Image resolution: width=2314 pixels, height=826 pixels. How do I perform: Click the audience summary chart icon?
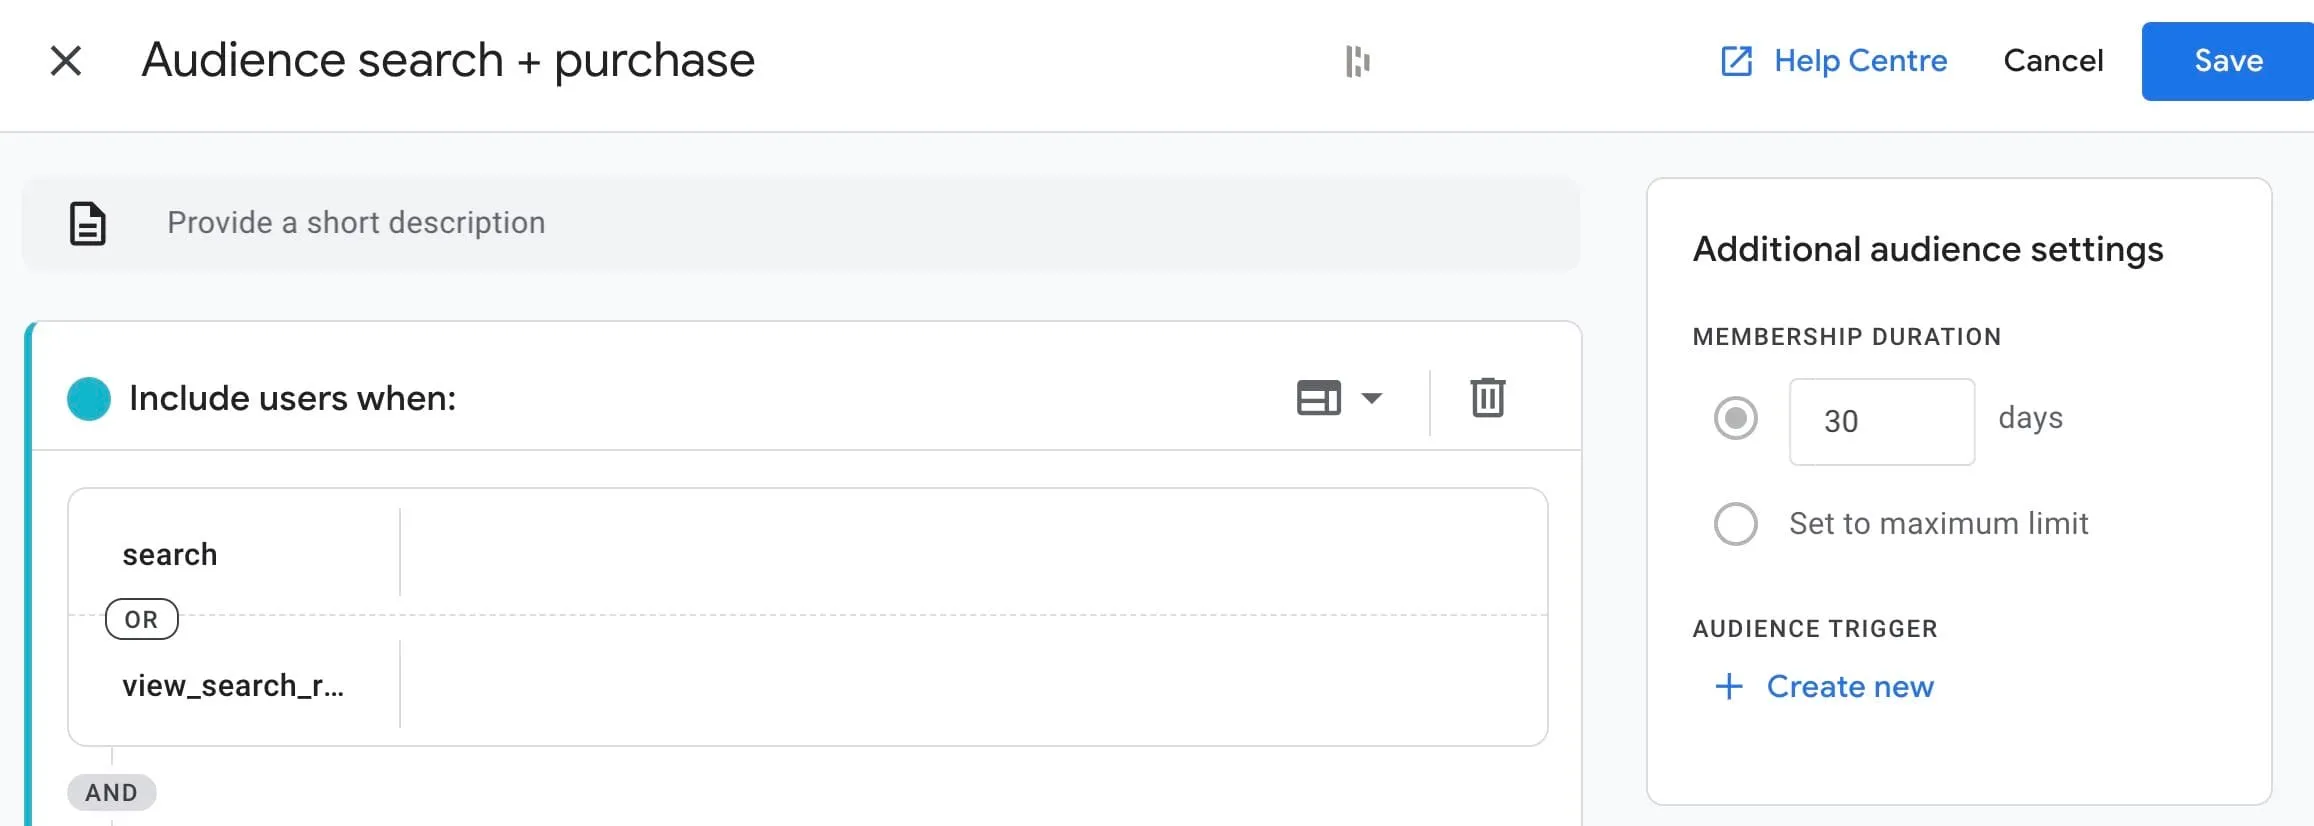pyautogui.click(x=1357, y=61)
